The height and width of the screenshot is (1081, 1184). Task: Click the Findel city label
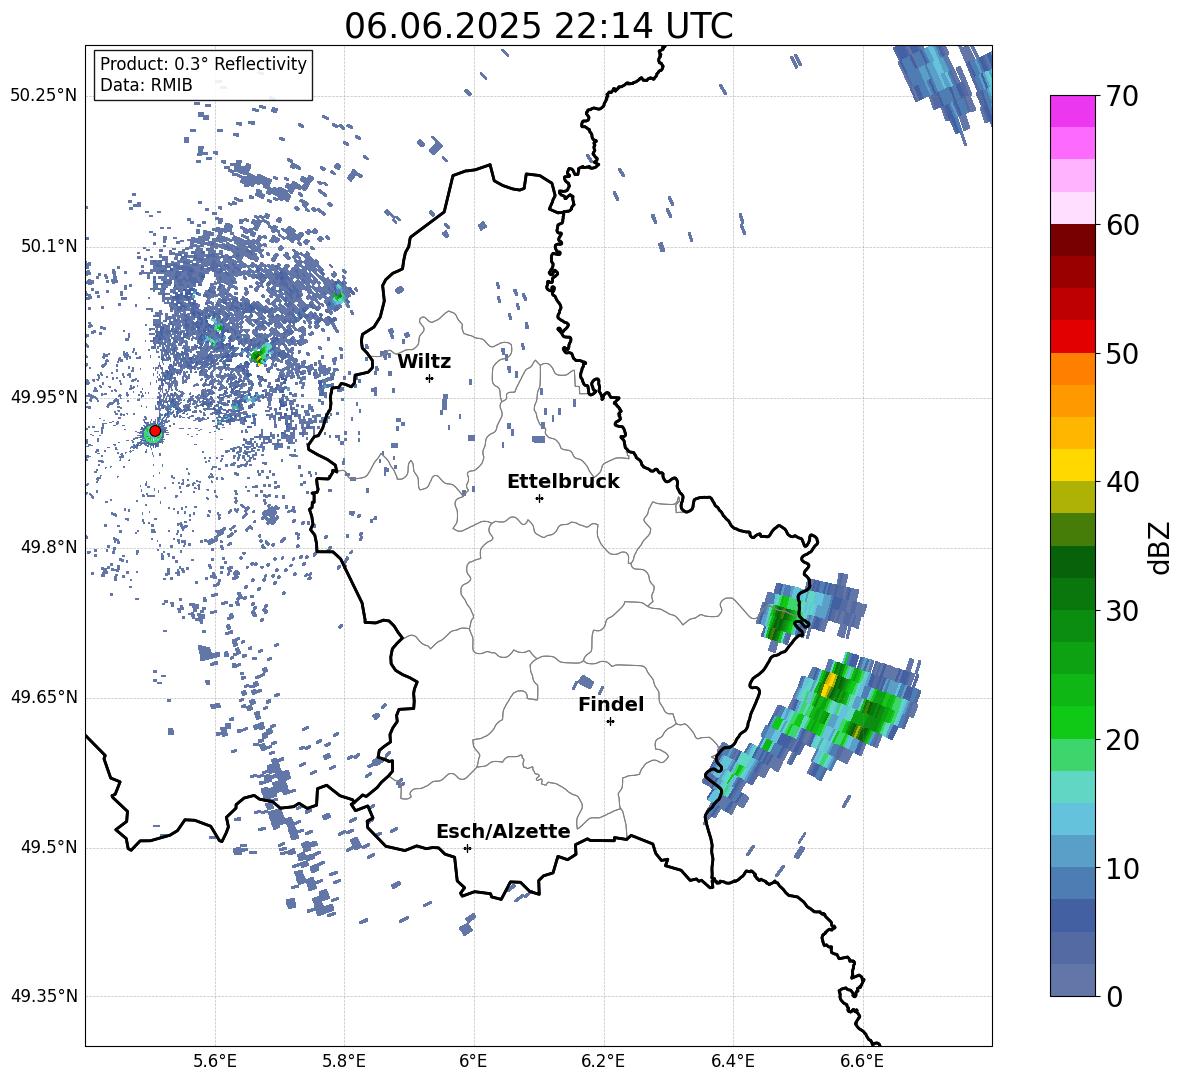click(x=611, y=704)
